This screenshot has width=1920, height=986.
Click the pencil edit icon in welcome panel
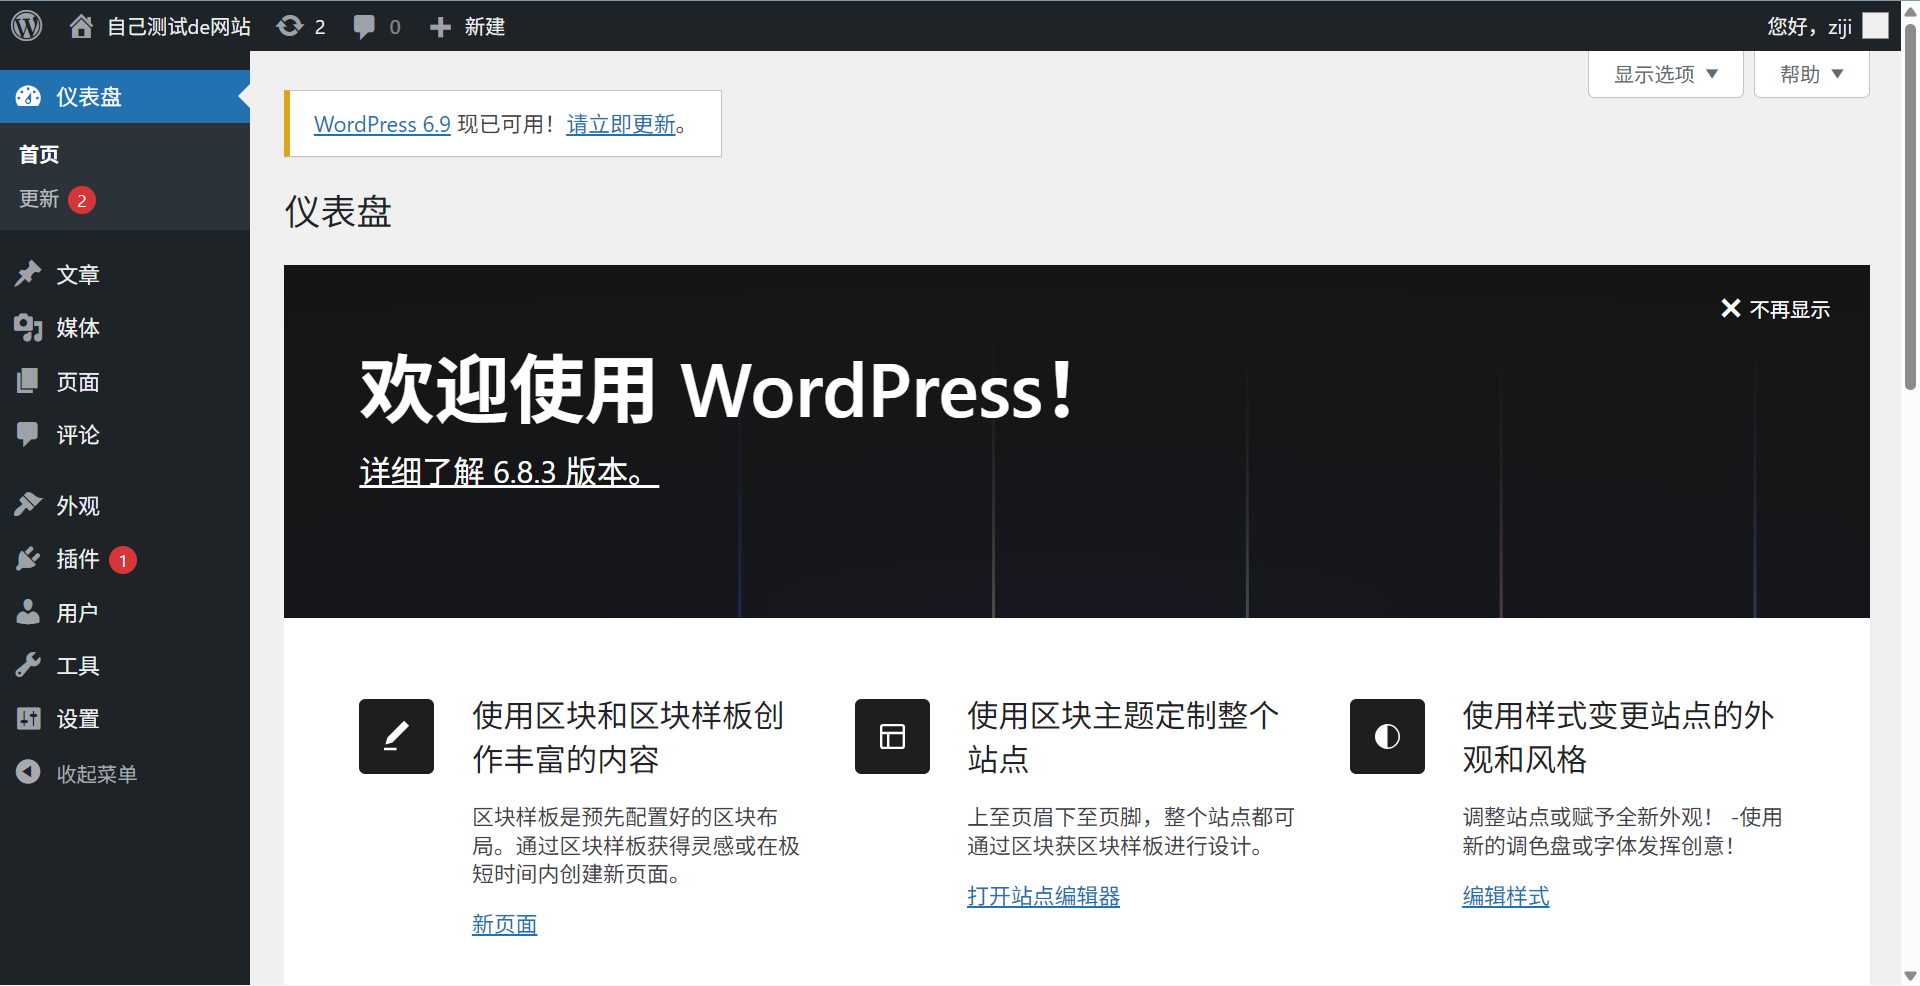(396, 736)
